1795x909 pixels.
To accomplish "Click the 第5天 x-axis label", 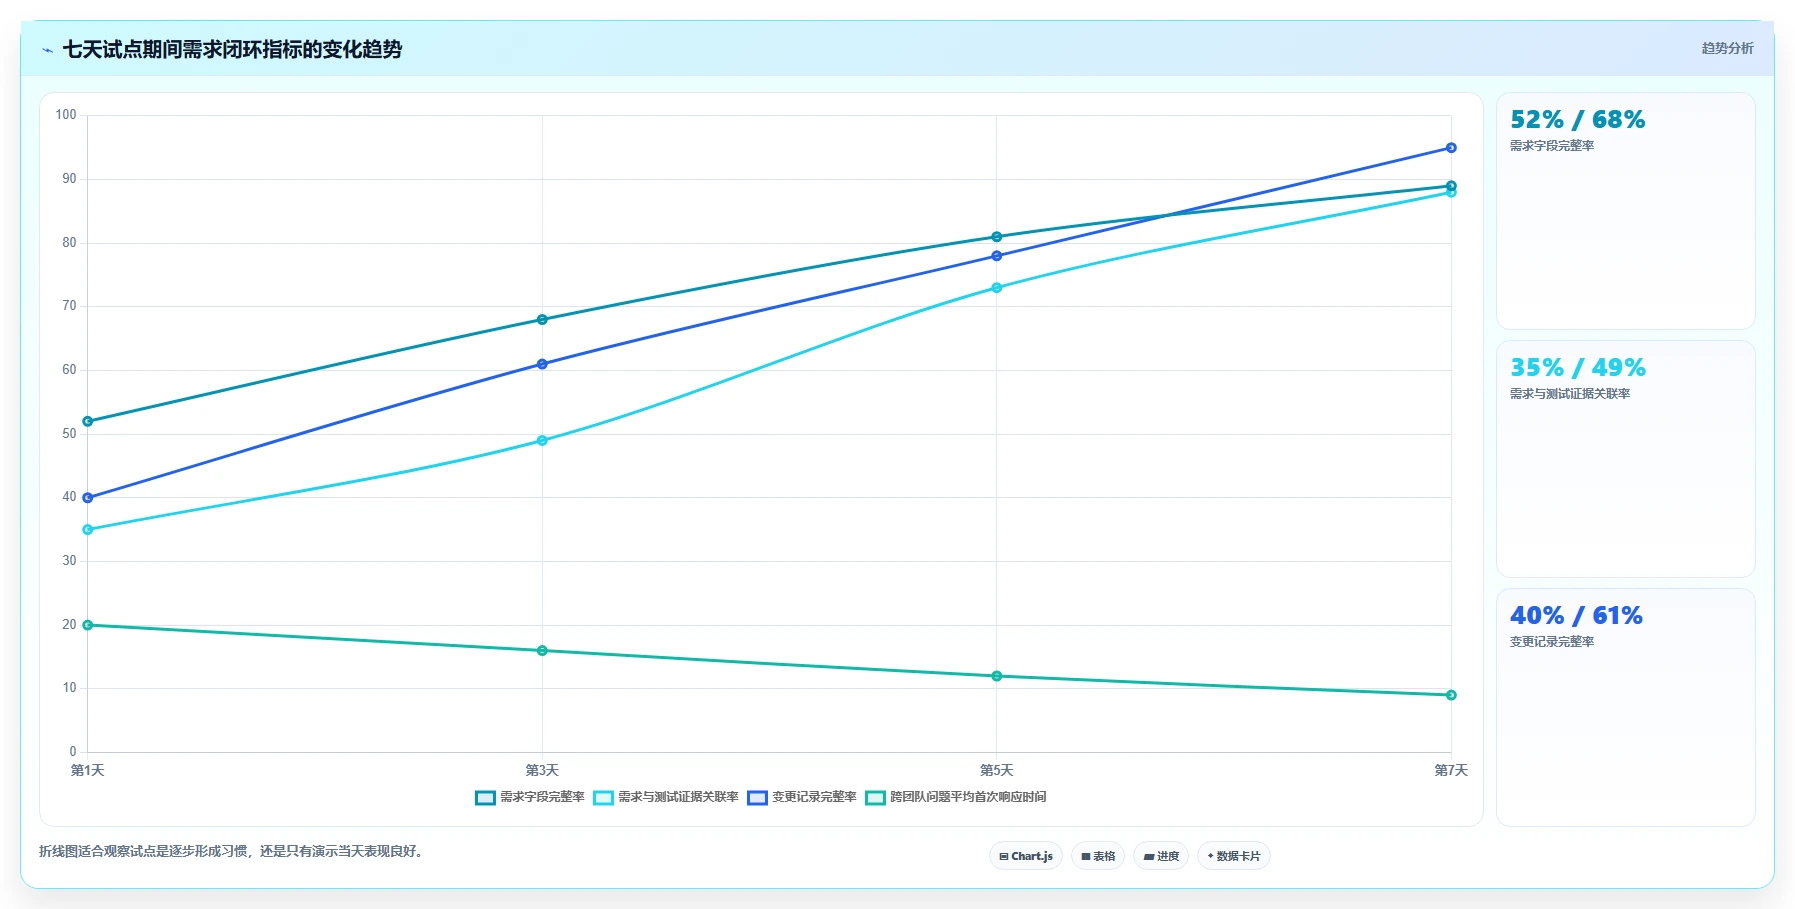I will [x=997, y=770].
